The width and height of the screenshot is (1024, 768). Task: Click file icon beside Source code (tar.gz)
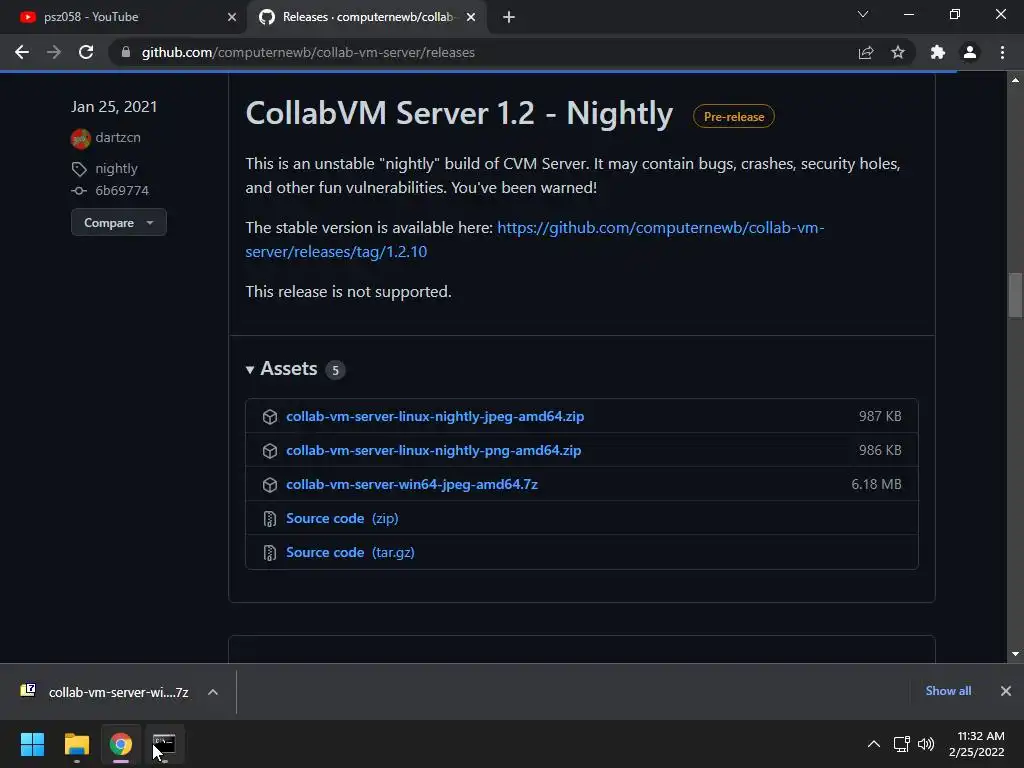point(270,553)
